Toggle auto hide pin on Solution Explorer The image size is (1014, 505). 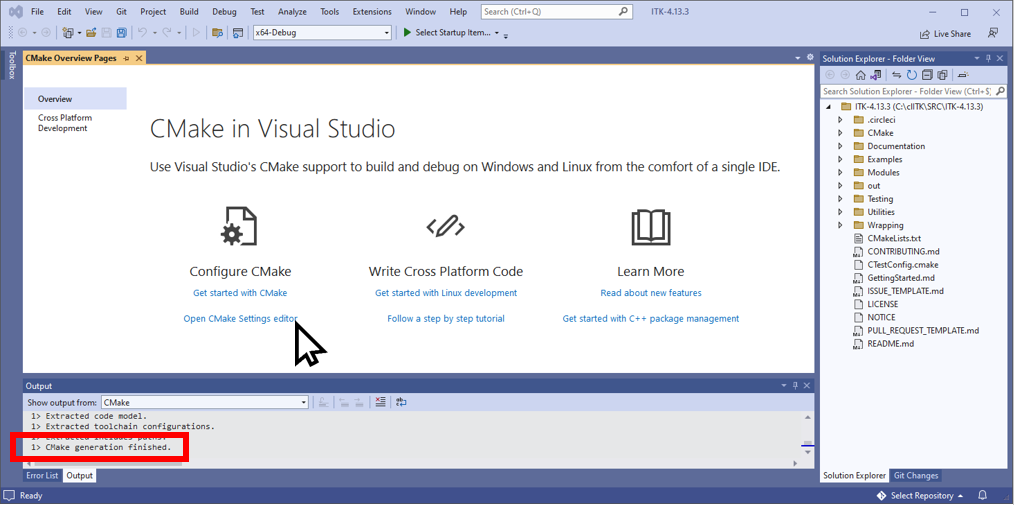[x=987, y=59]
